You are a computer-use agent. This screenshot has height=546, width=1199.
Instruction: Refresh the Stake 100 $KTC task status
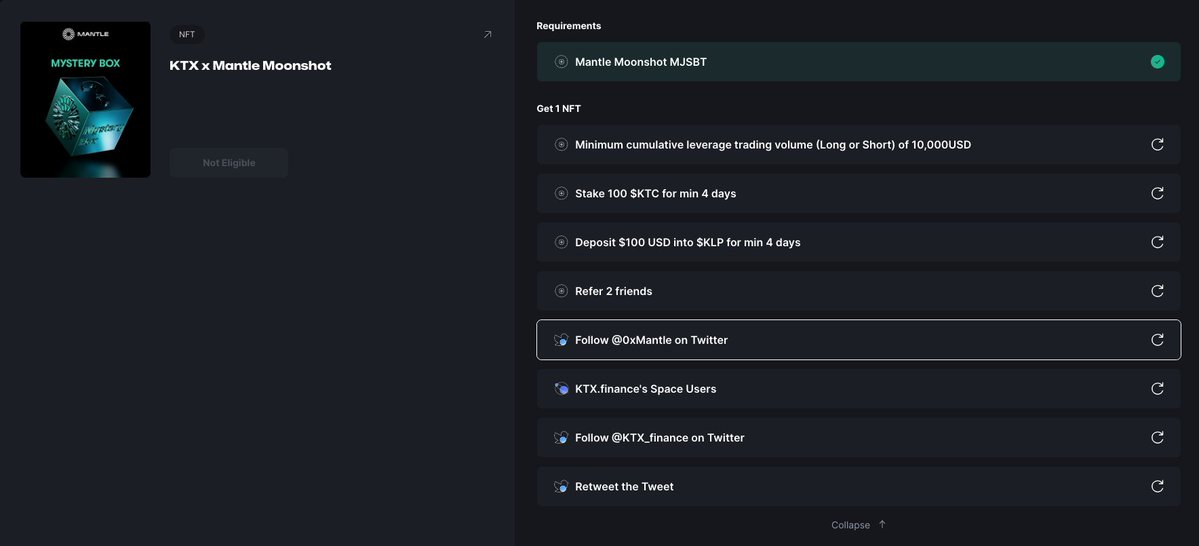click(x=1157, y=193)
